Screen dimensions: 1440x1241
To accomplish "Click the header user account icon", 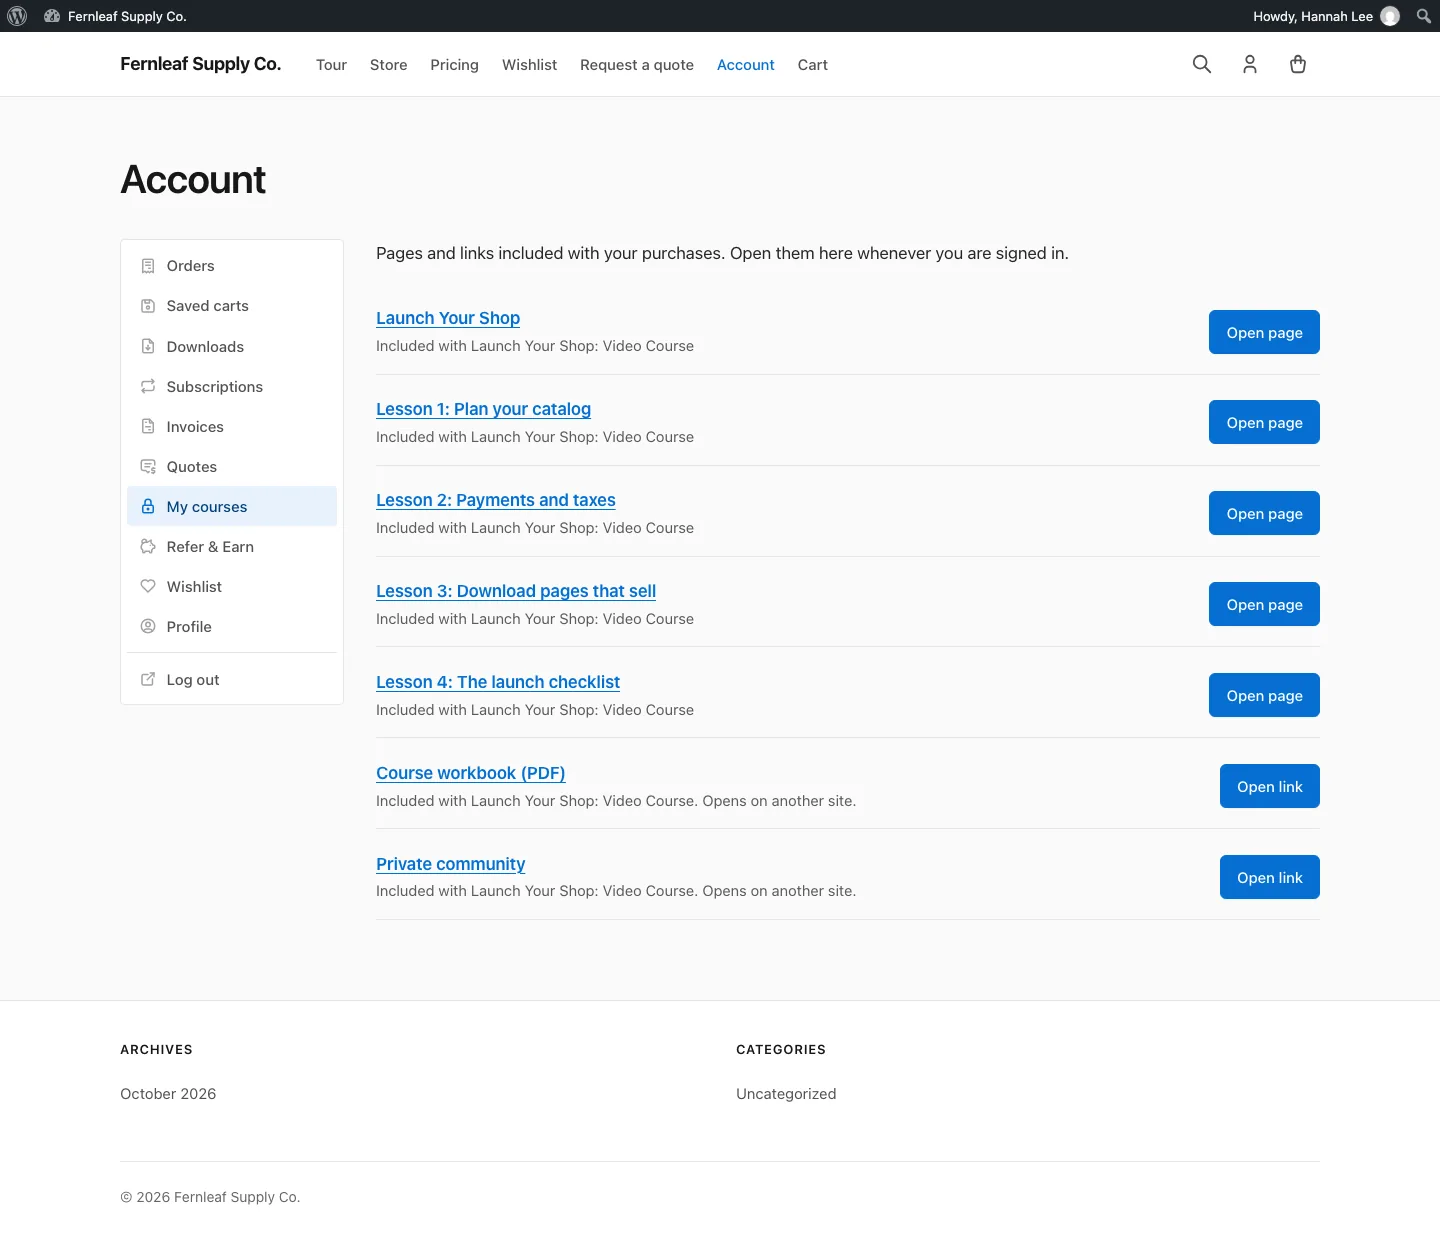I will tap(1250, 64).
